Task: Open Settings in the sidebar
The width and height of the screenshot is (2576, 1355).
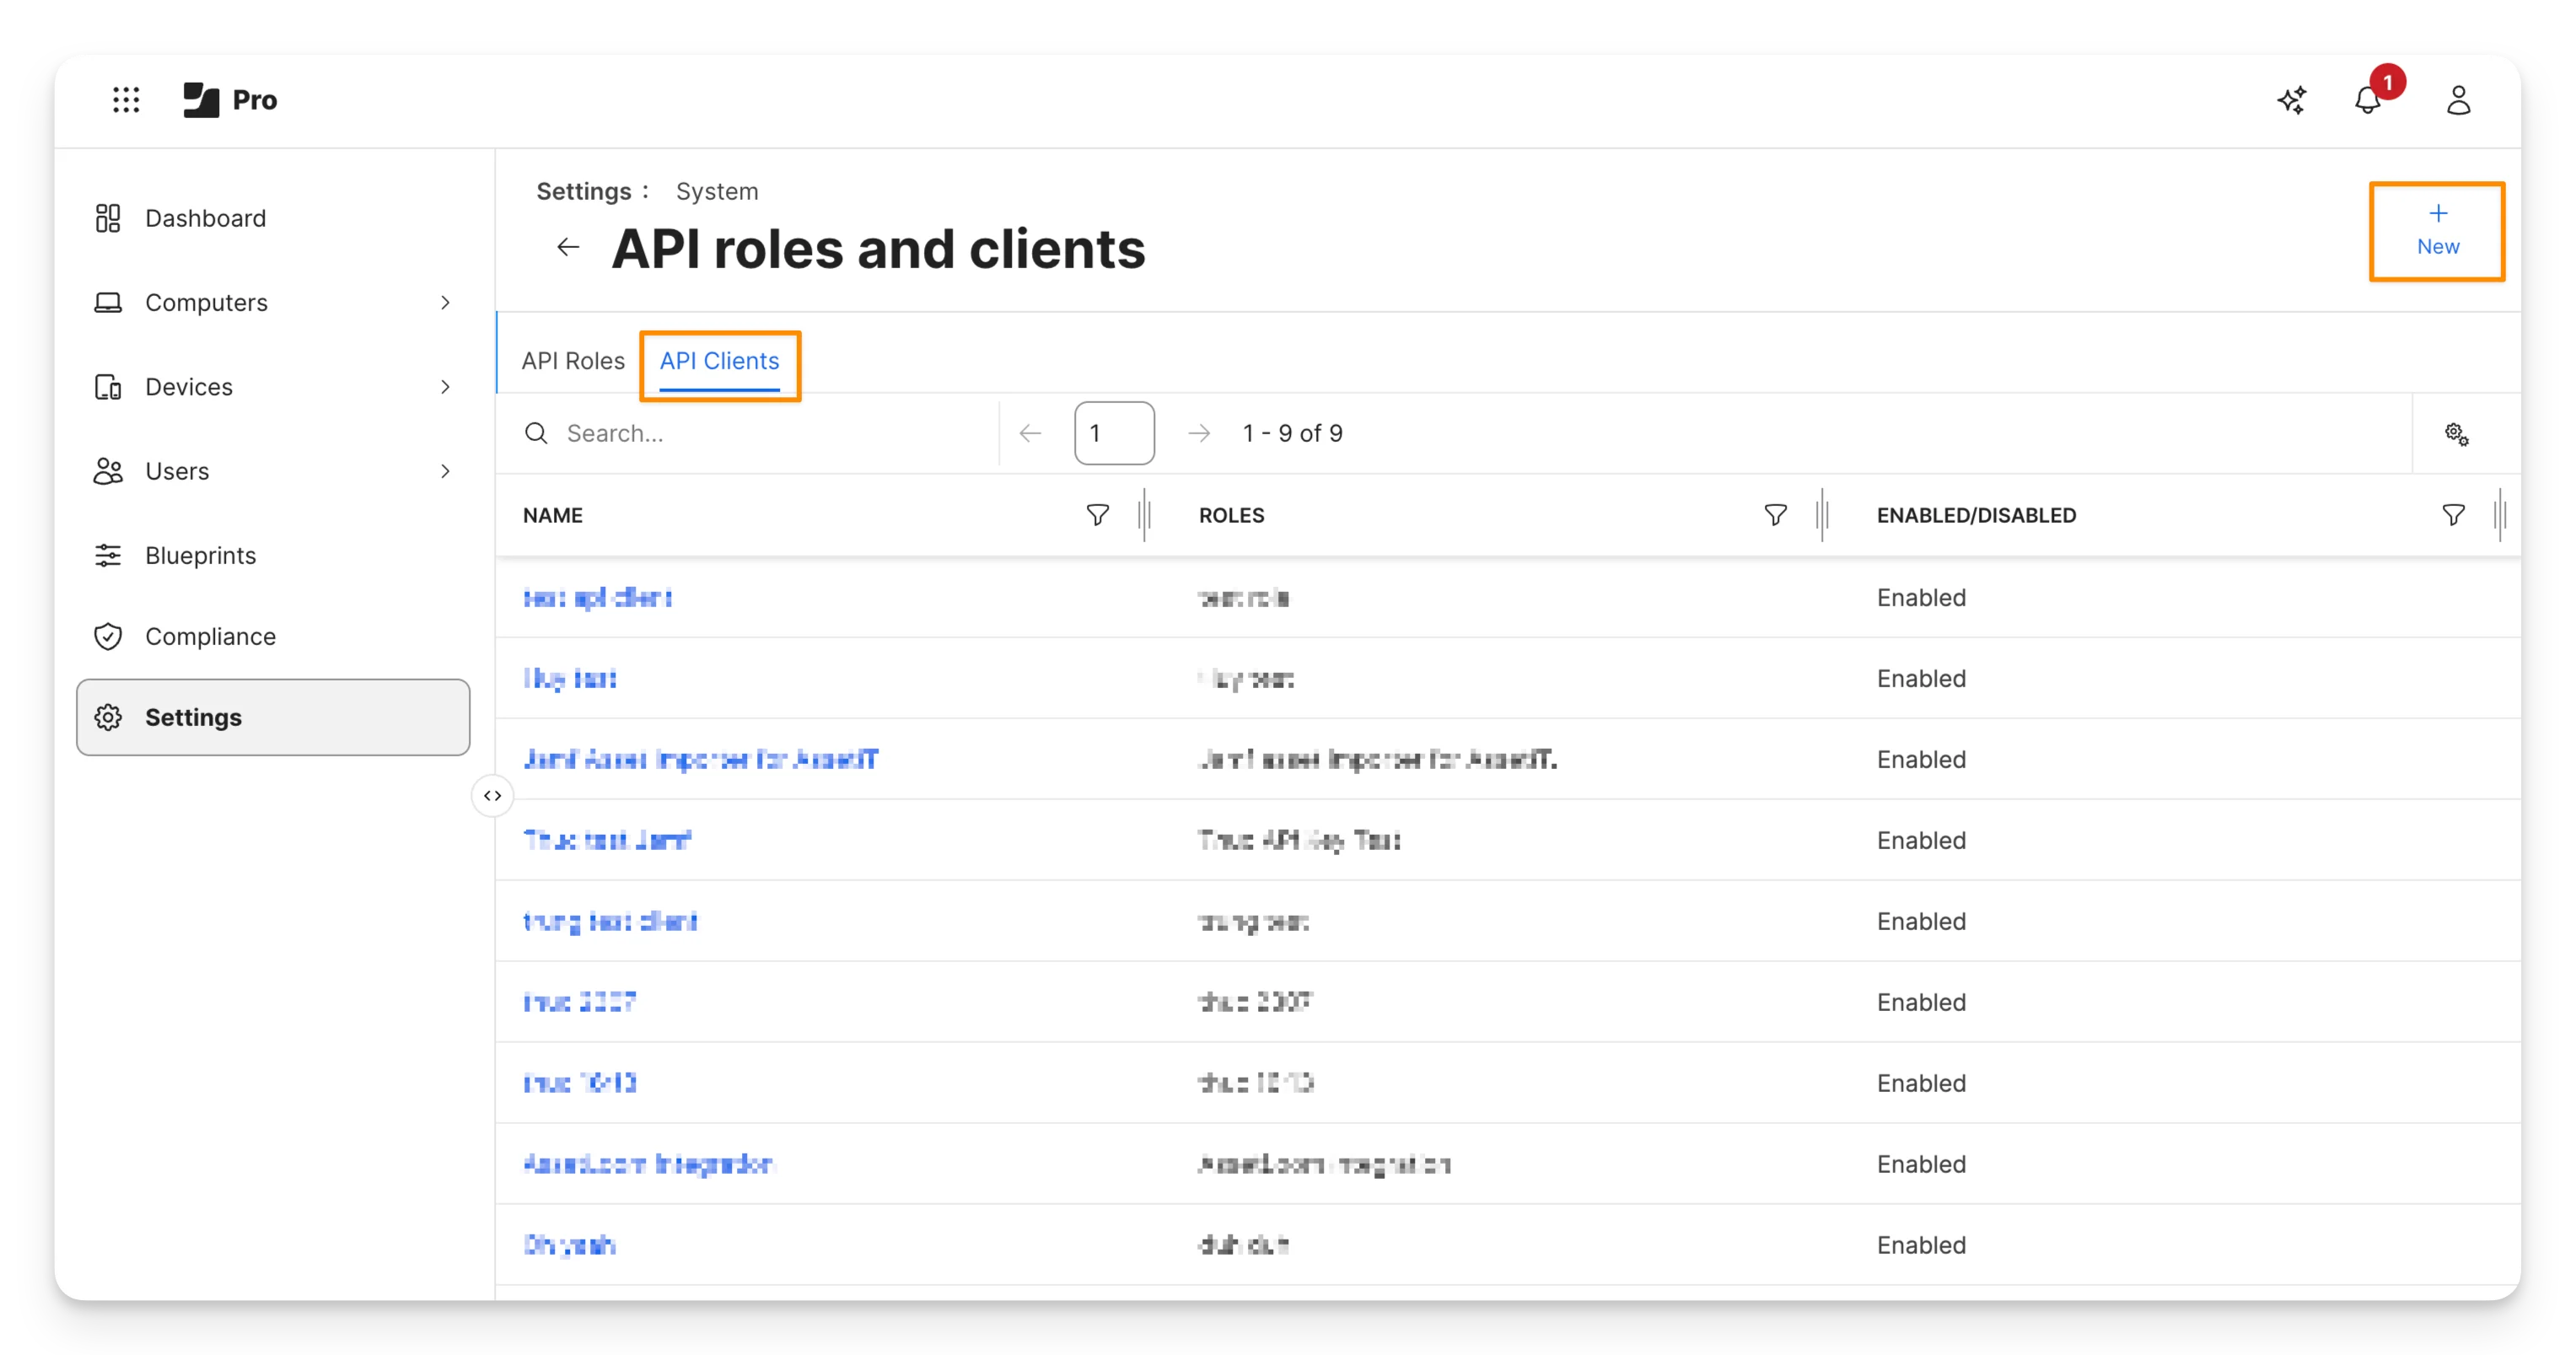Action: pyautogui.click(x=272, y=717)
